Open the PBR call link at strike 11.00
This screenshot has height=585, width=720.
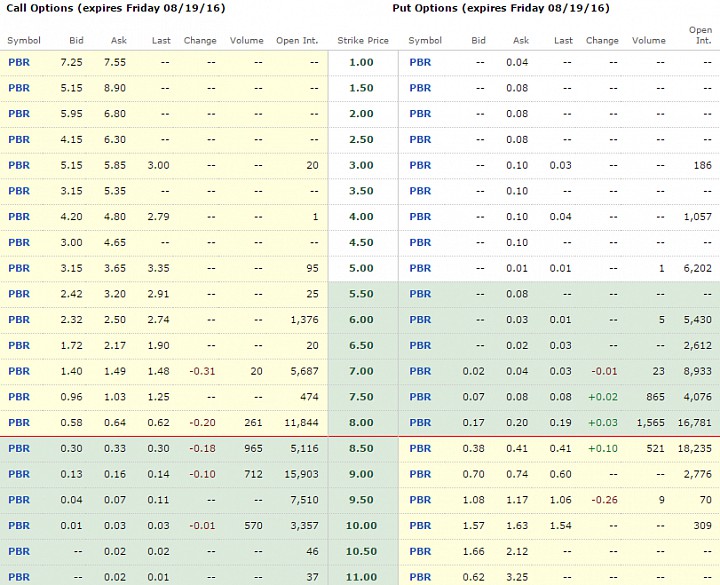point(19,577)
